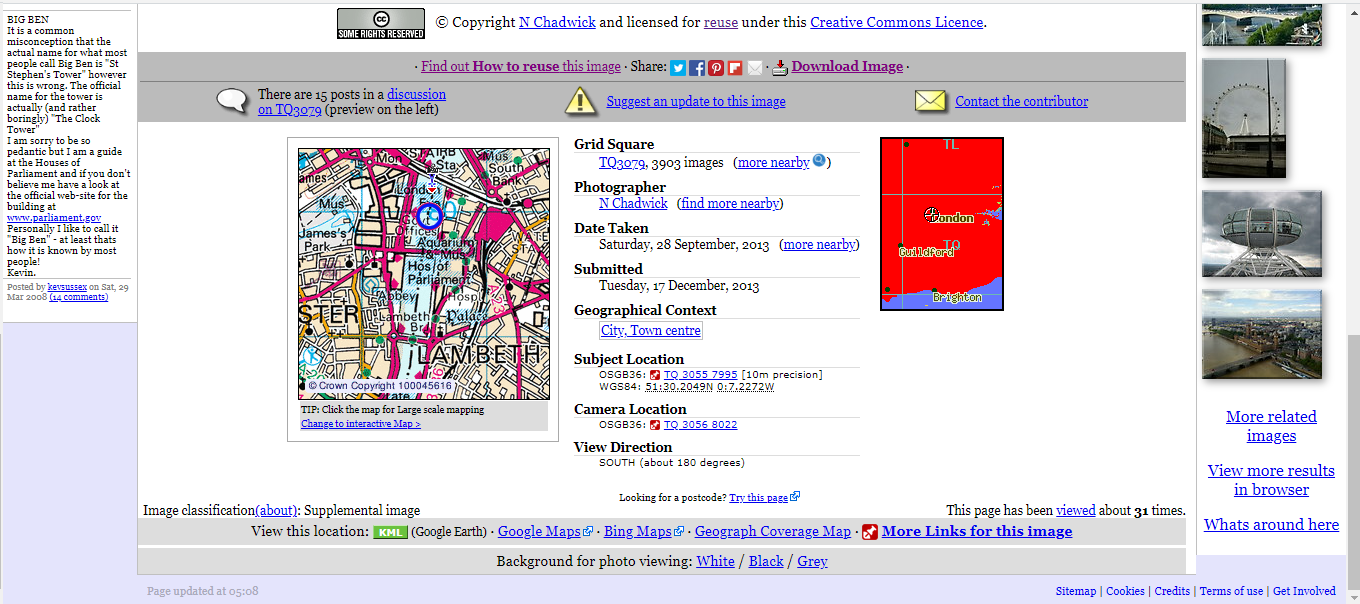Open the Sitemap footer link
Screen dimensions: 1360x604
[x=1076, y=591]
